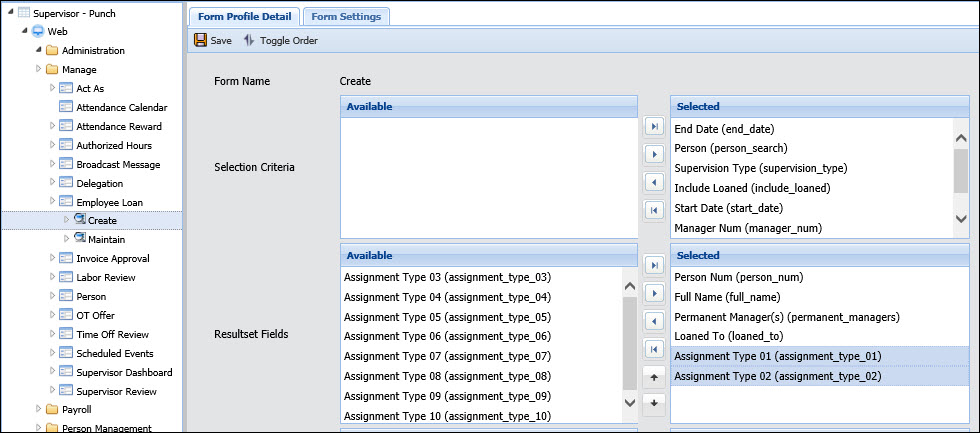
Task: Expand the Payroll folder
Action: pyautogui.click(x=39, y=409)
